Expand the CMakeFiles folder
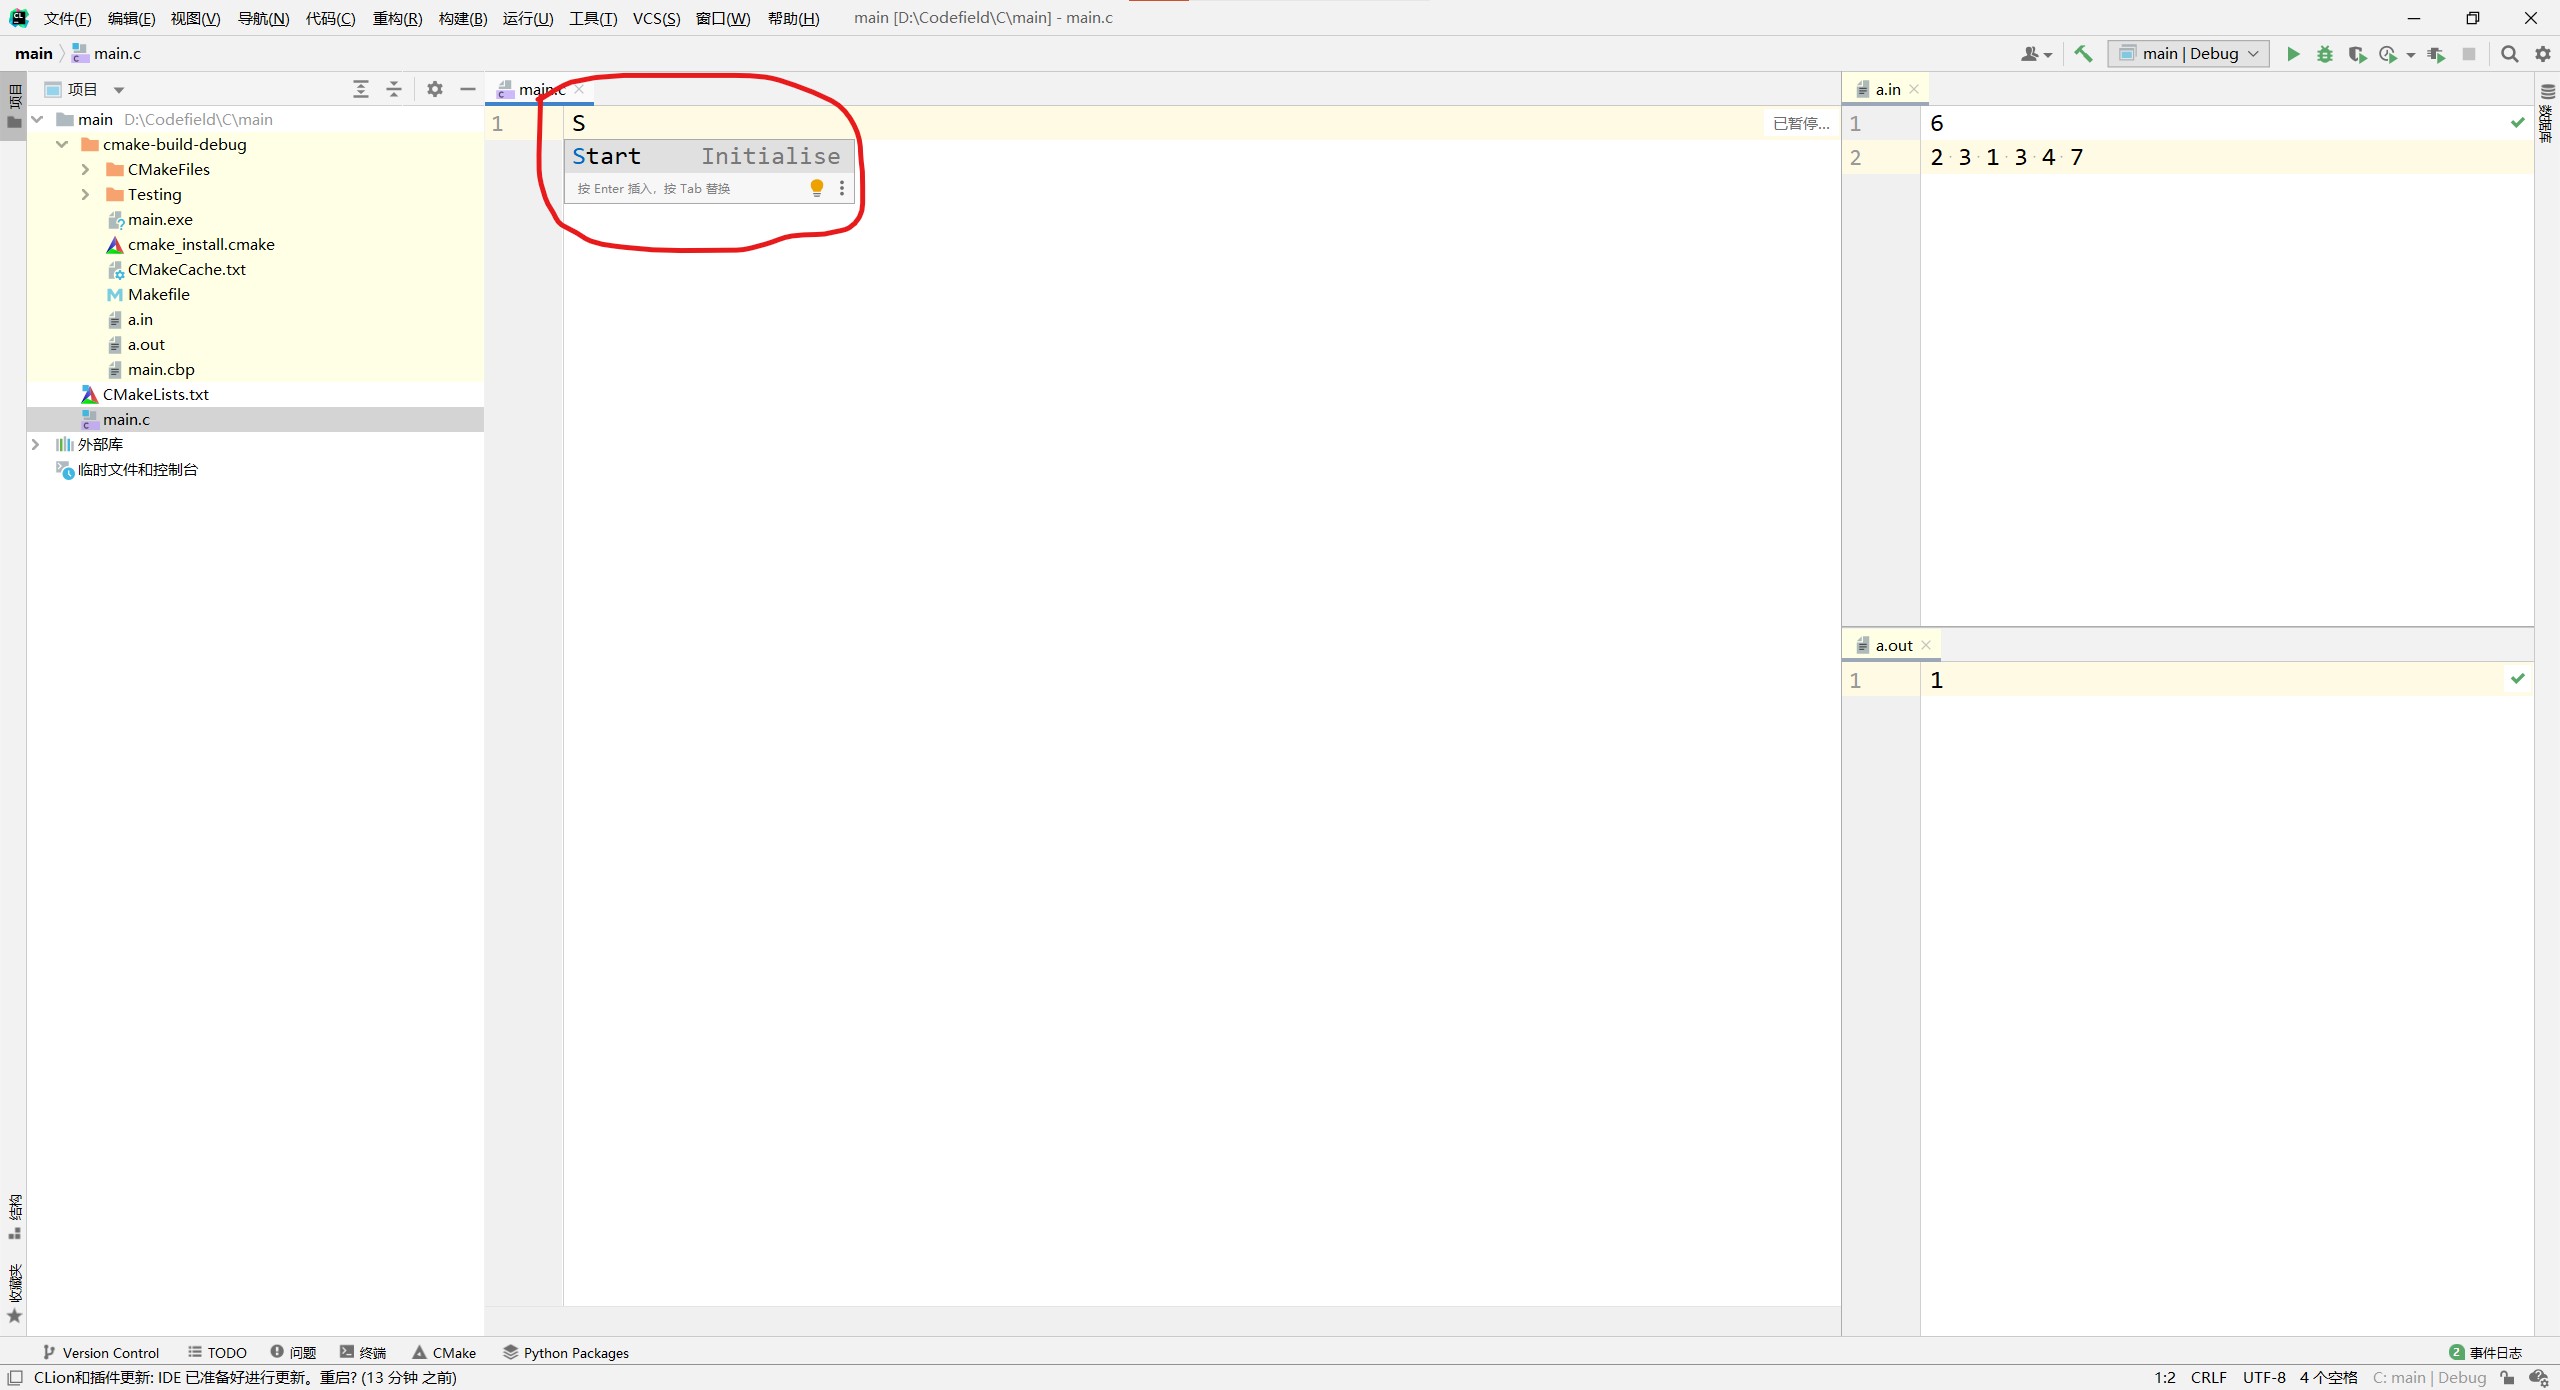 click(85, 169)
